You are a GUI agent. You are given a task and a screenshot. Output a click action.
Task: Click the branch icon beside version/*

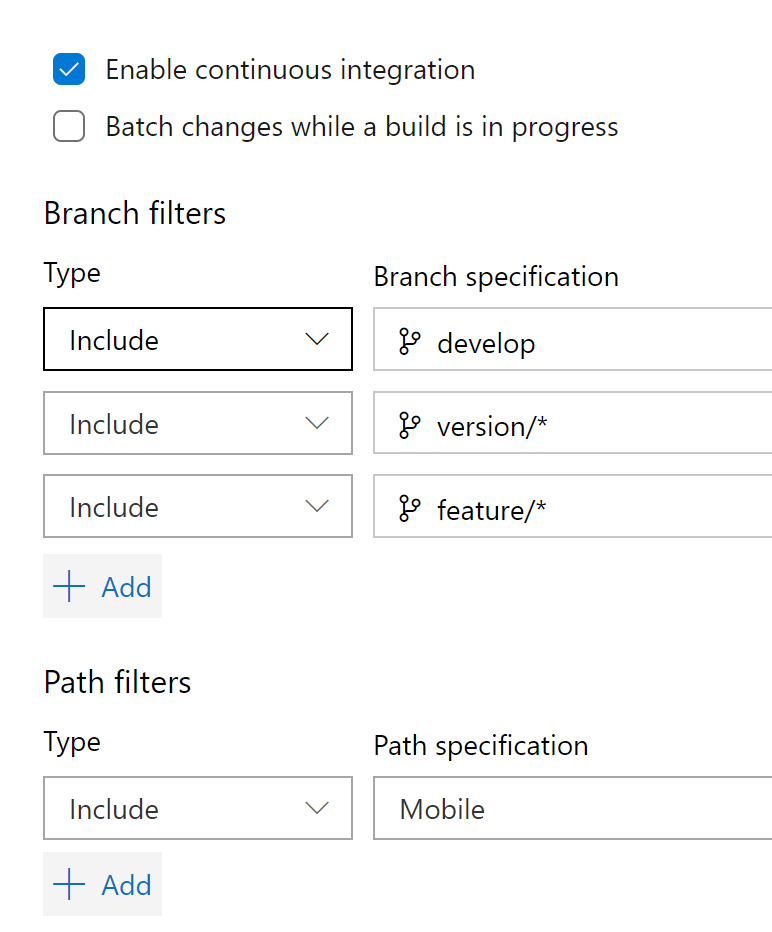tap(408, 425)
